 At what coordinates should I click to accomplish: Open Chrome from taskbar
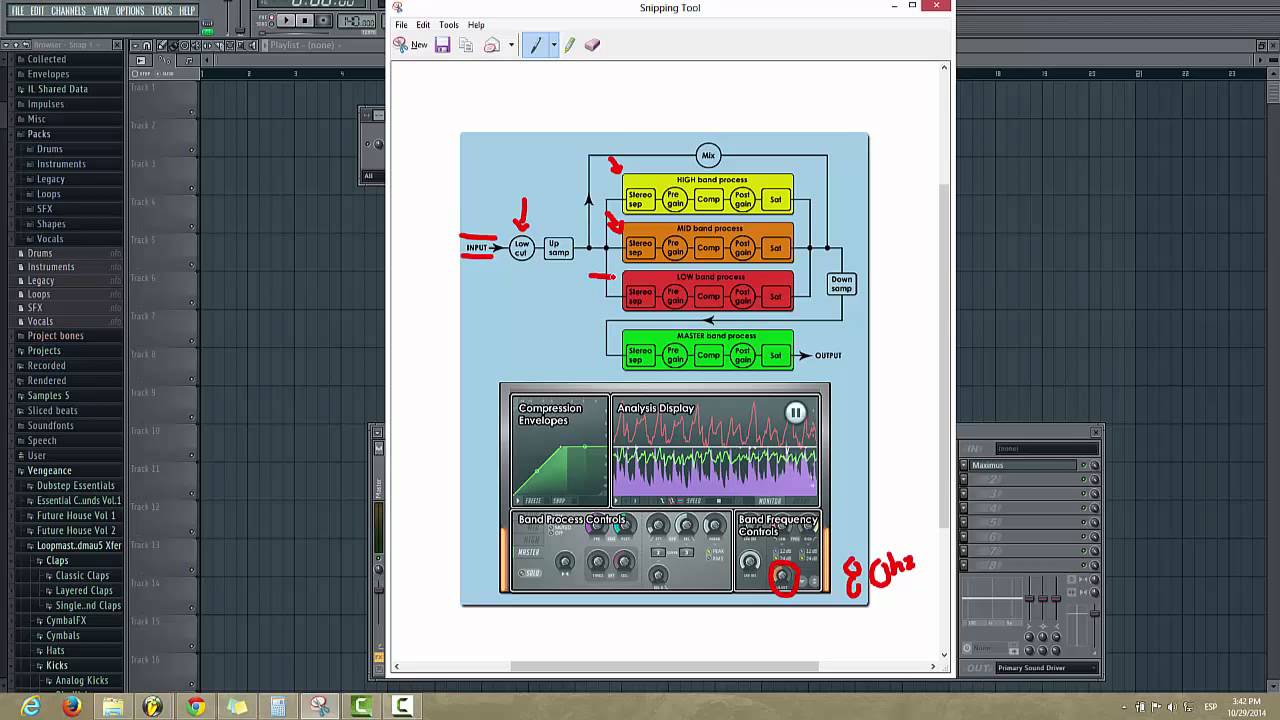point(195,707)
